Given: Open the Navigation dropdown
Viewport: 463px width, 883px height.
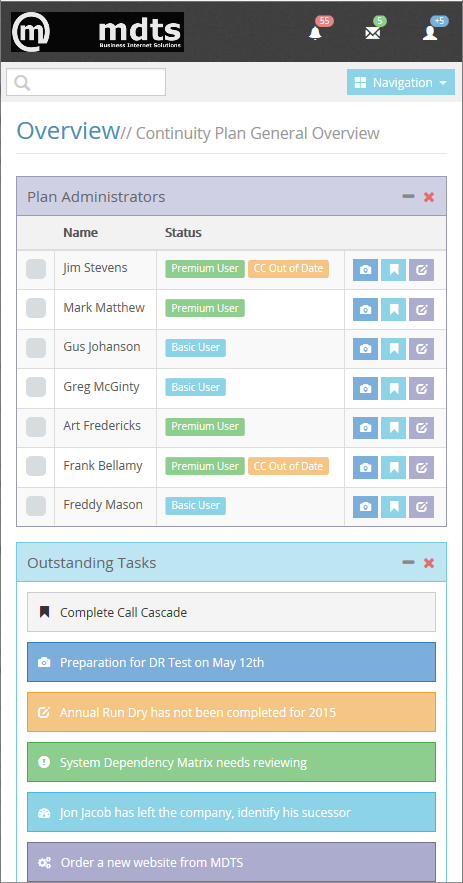Looking at the screenshot, I should [401, 83].
